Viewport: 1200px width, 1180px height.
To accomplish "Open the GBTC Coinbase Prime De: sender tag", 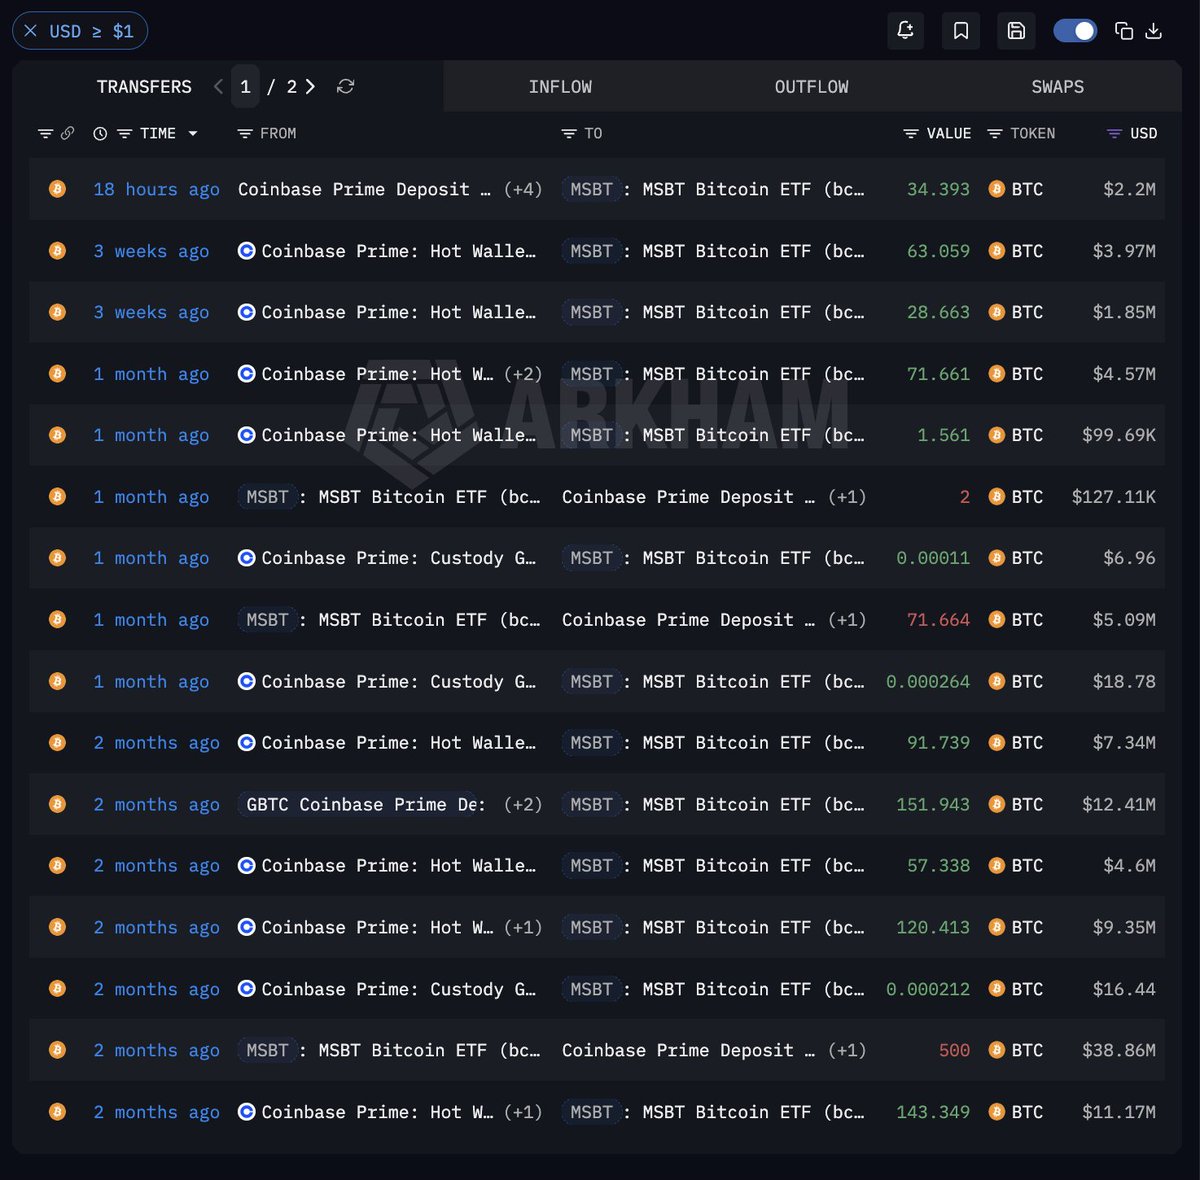I will (x=362, y=805).
